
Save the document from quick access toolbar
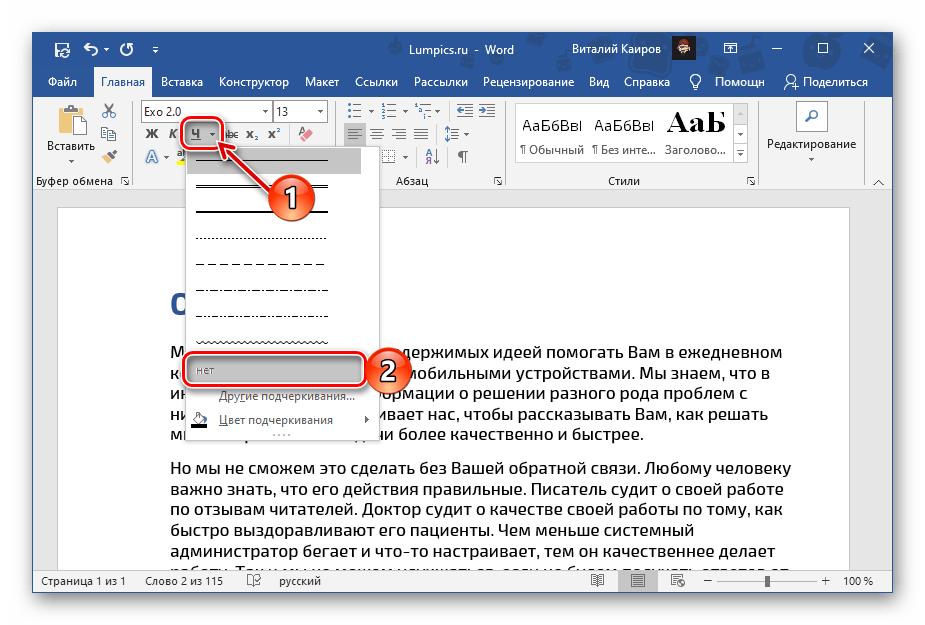click(x=62, y=50)
